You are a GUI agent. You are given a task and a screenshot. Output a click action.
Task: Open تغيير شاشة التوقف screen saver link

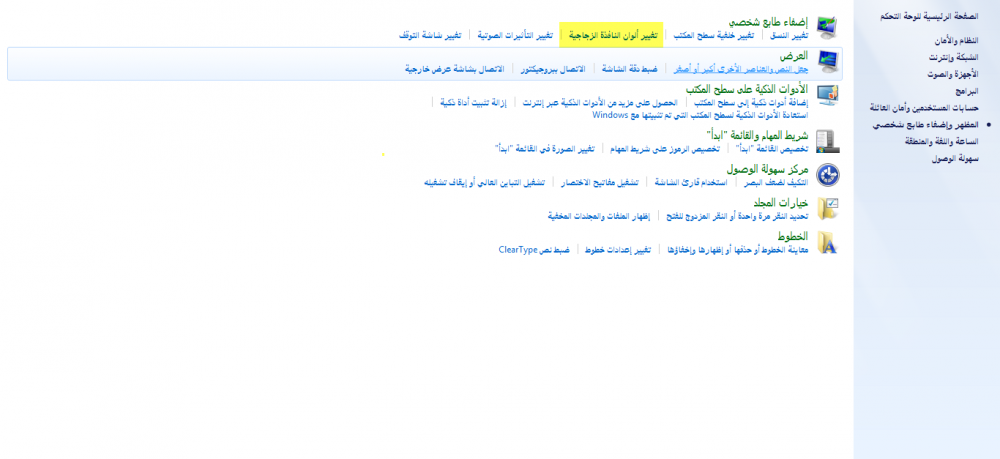pyautogui.click(x=430, y=35)
